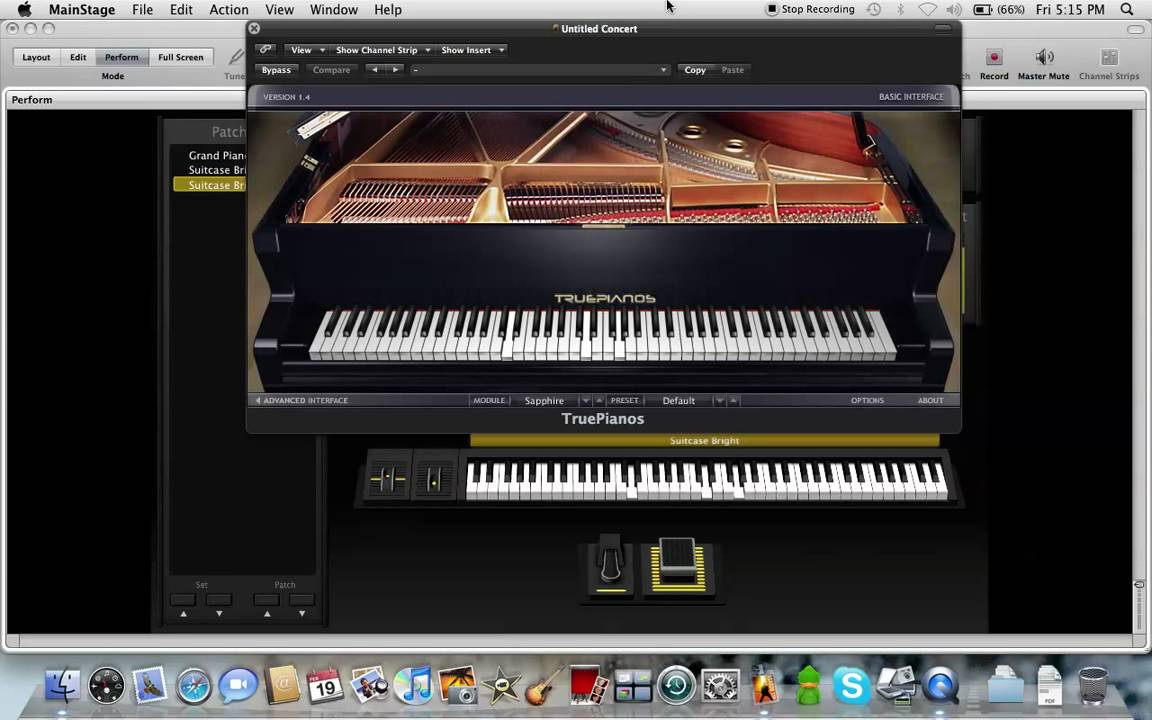Open Safari from the Dock

[x=194, y=685]
